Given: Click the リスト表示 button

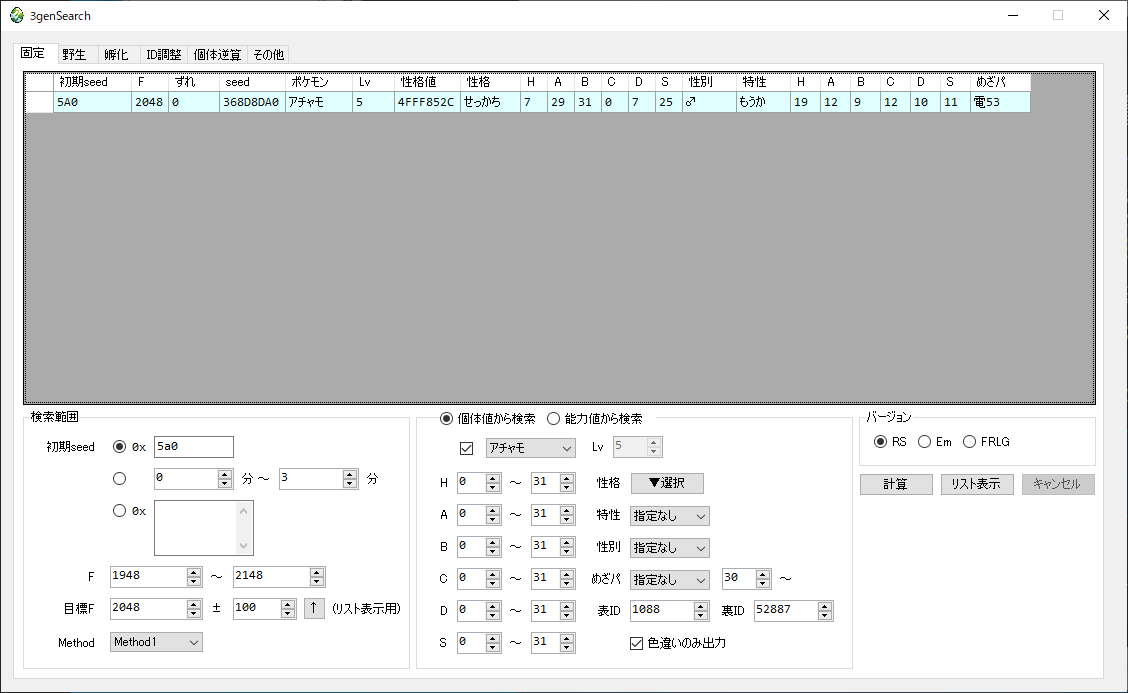Looking at the screenshot, I should click(x=977, y=484).
